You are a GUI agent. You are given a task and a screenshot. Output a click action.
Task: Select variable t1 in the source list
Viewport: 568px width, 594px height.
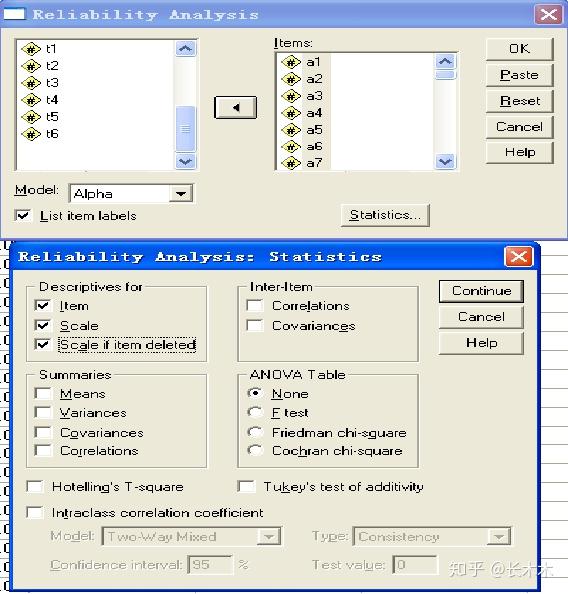39,49
